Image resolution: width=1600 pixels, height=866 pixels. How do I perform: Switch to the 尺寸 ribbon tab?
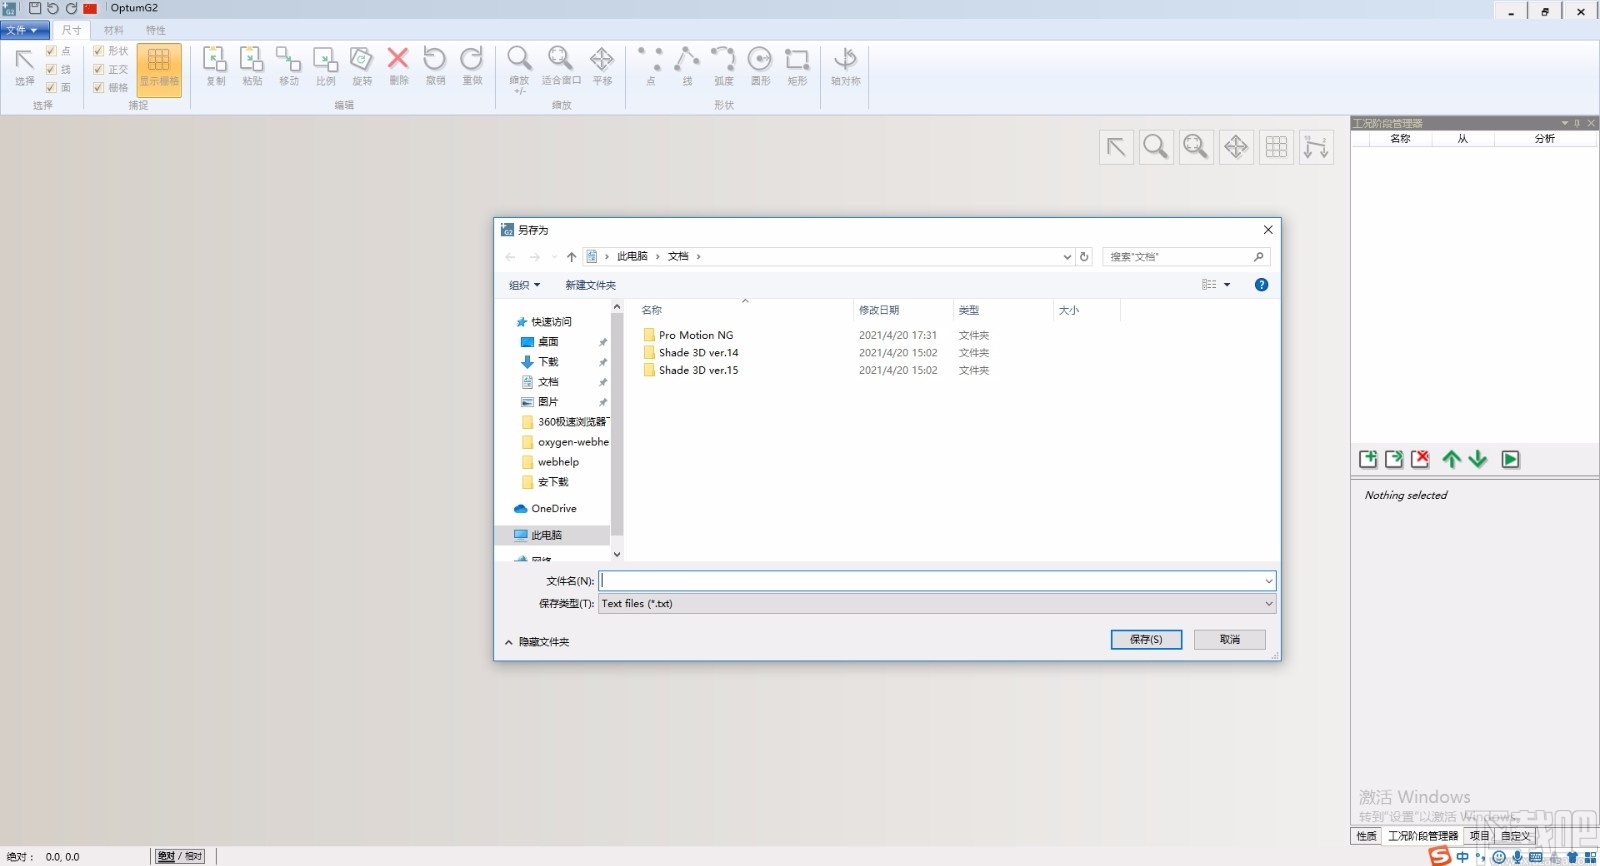pos(71,30)
